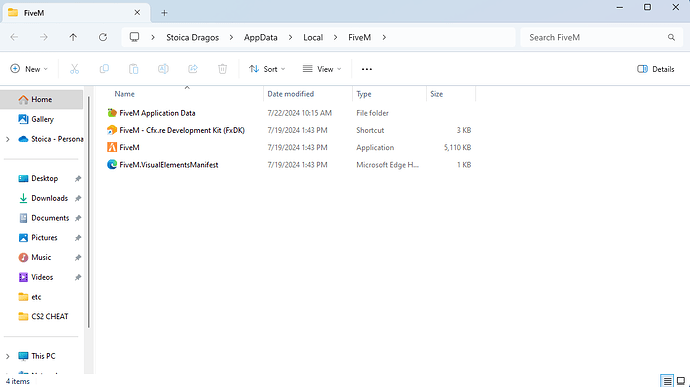The height and width of the screenshot is (387, 690).
Task: Switch to details list view icon
Action: pos(667,381)
